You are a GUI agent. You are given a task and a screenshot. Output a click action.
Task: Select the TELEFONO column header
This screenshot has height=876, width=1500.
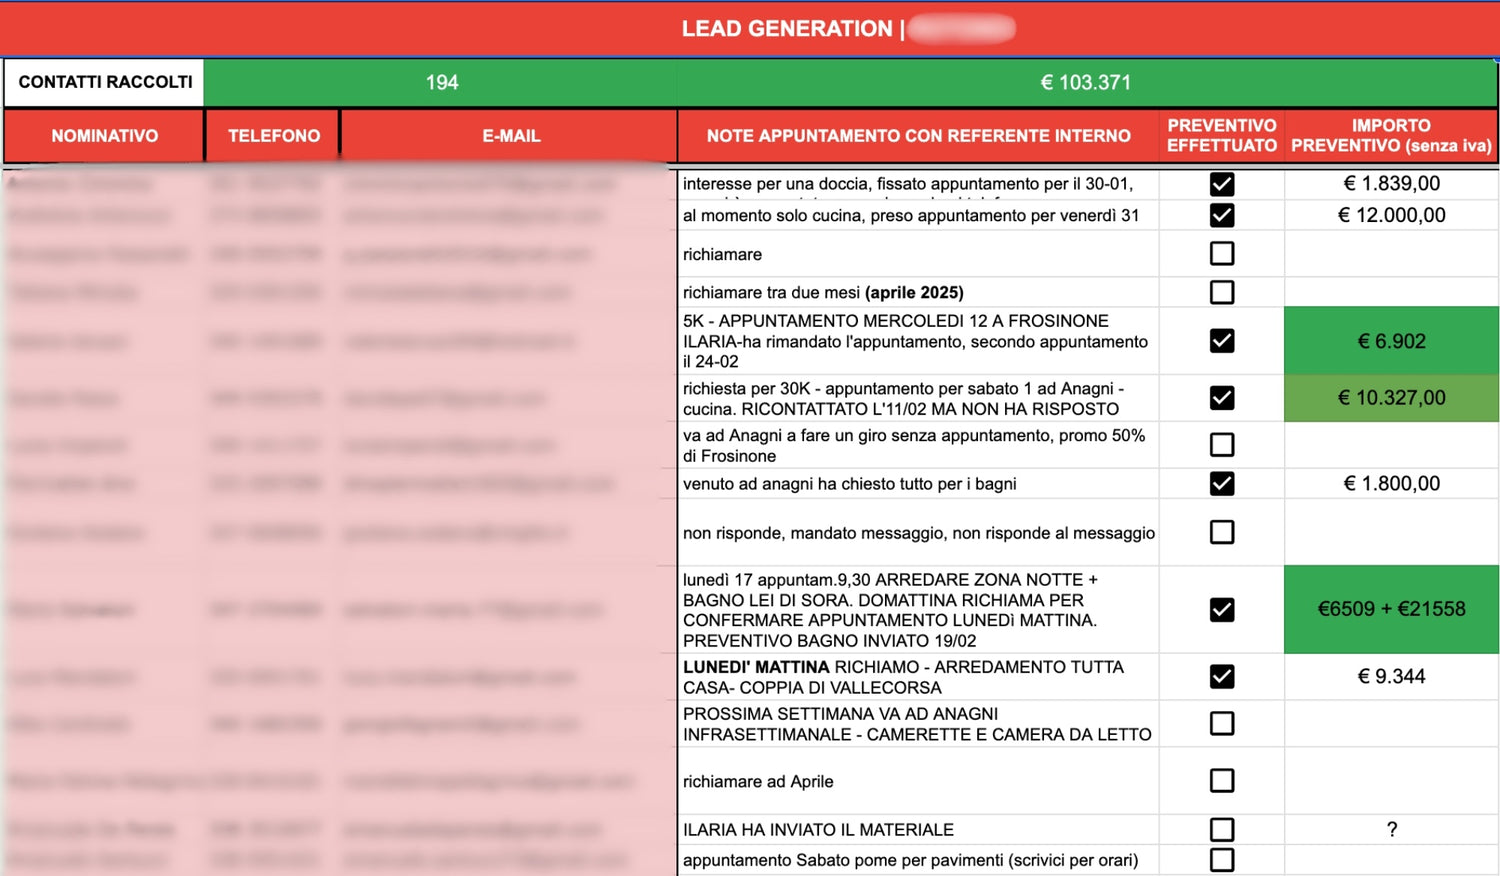coord(273,136)
